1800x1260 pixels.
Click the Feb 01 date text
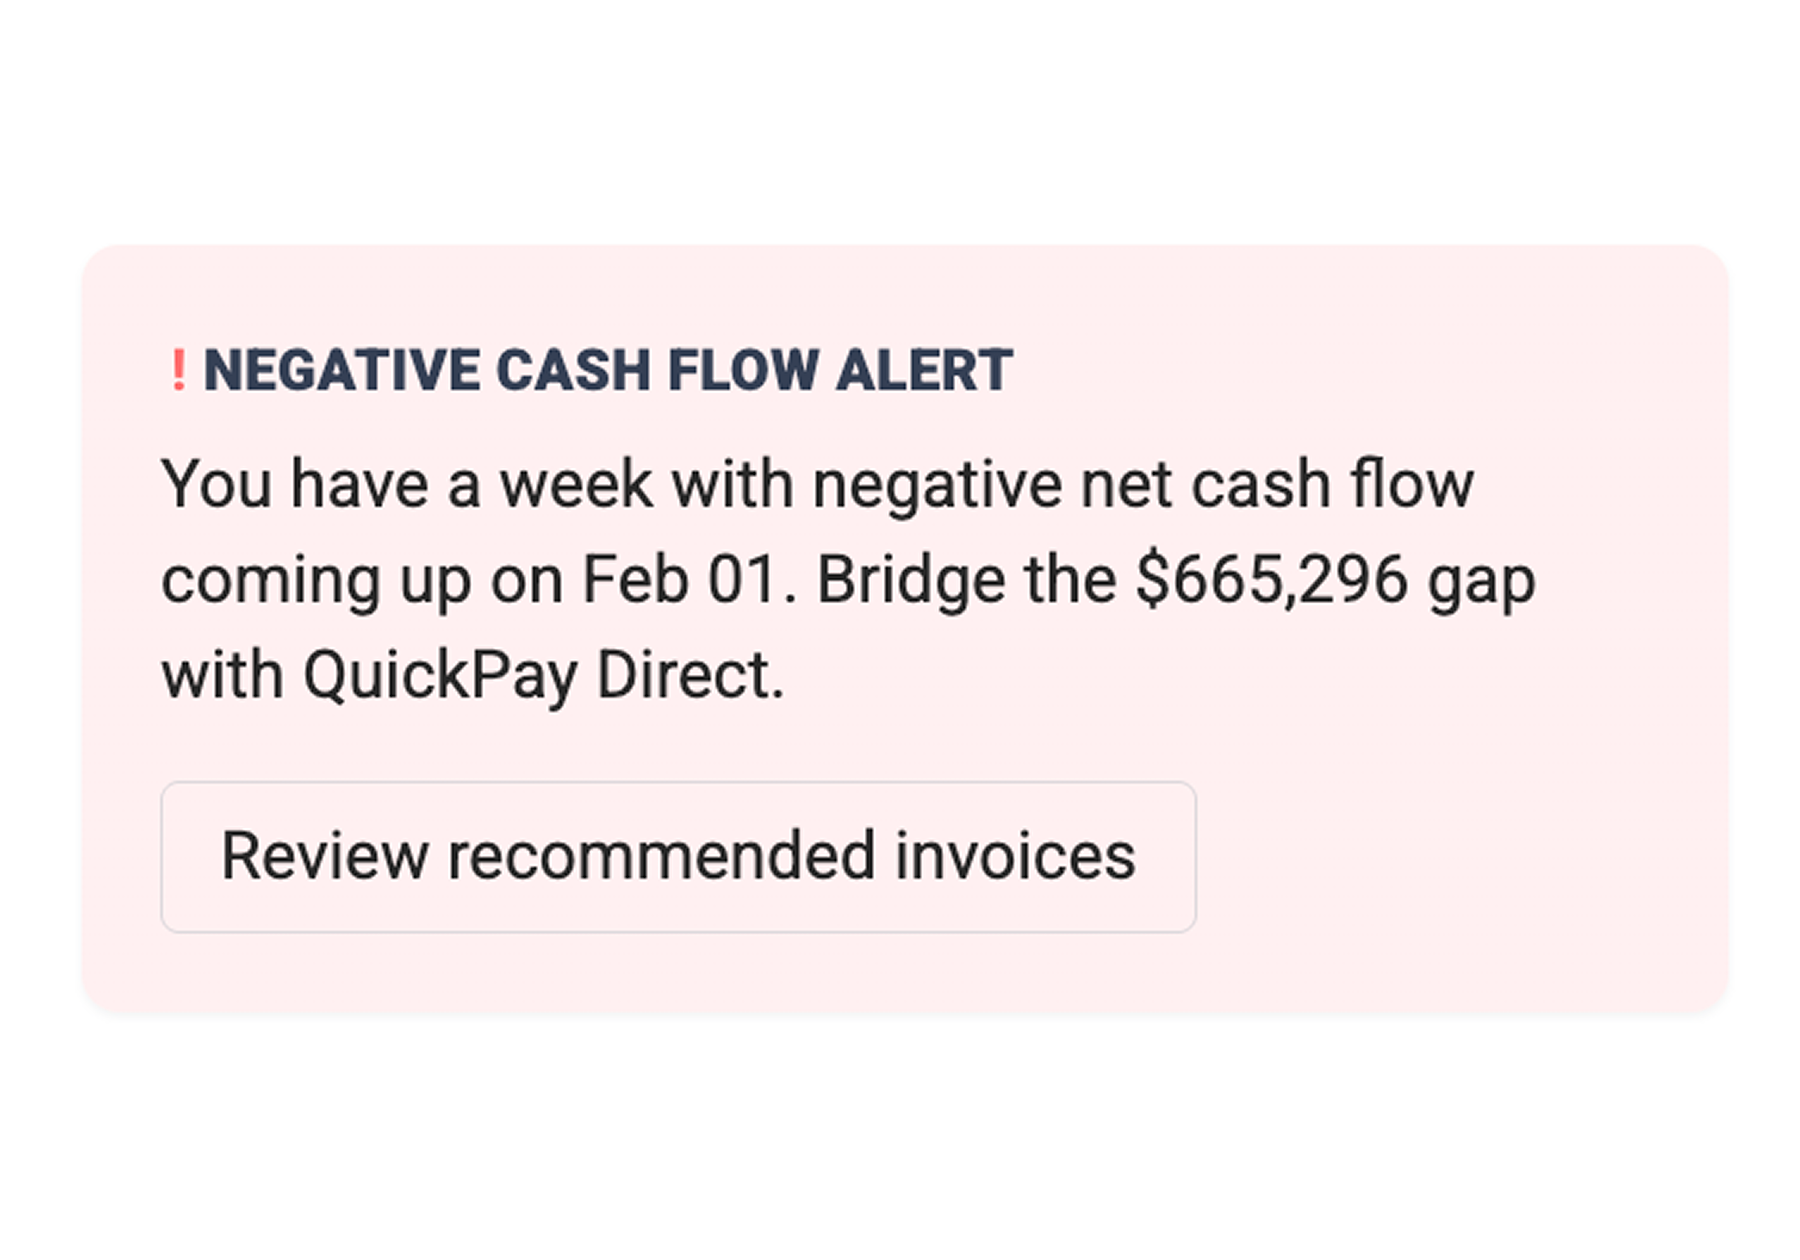[679, 580]
